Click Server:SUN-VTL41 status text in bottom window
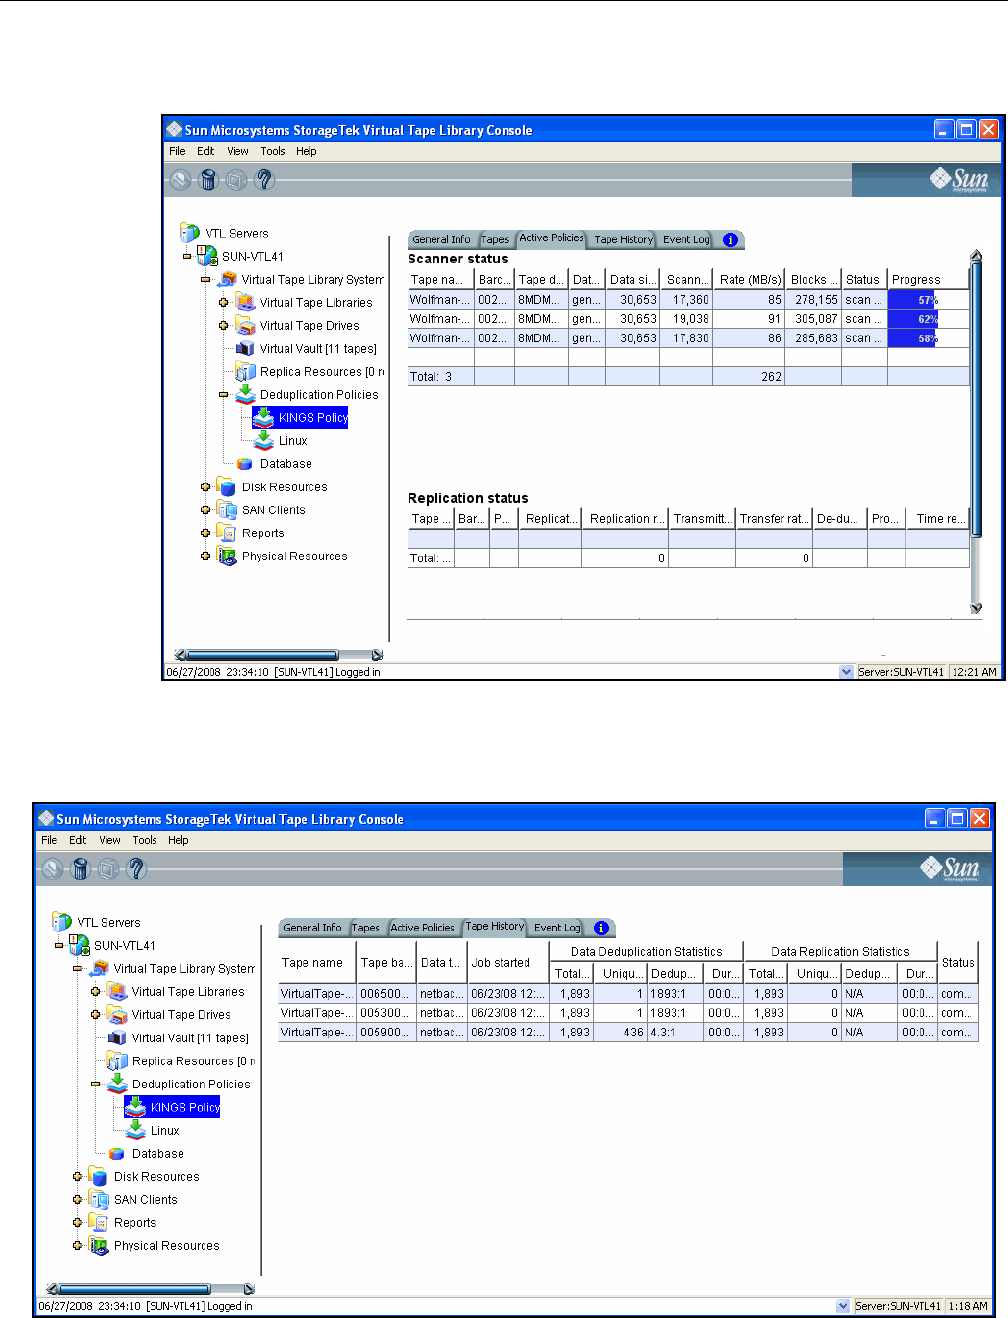1008x1318 pixels. (x=898, y=1306)
